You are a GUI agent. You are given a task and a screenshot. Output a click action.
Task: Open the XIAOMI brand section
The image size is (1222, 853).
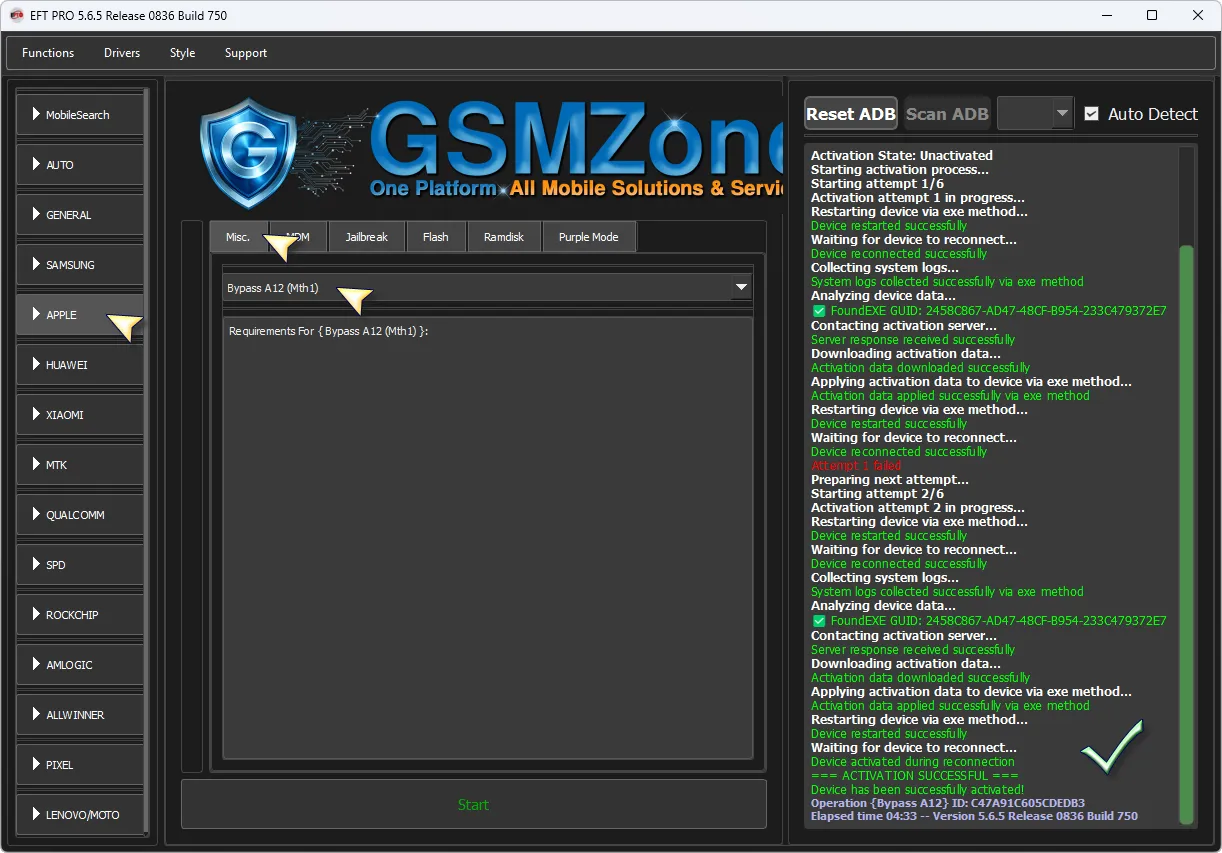80,415
